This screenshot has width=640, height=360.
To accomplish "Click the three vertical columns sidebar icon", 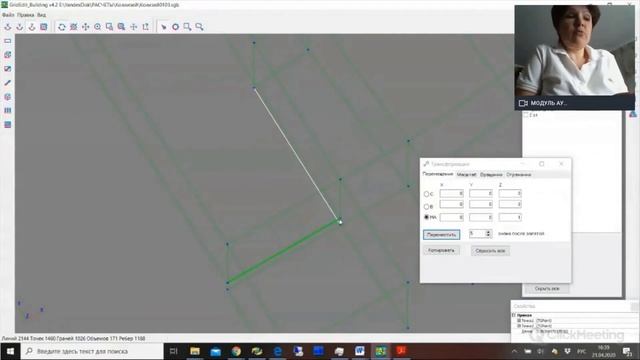I will [7, 111].
